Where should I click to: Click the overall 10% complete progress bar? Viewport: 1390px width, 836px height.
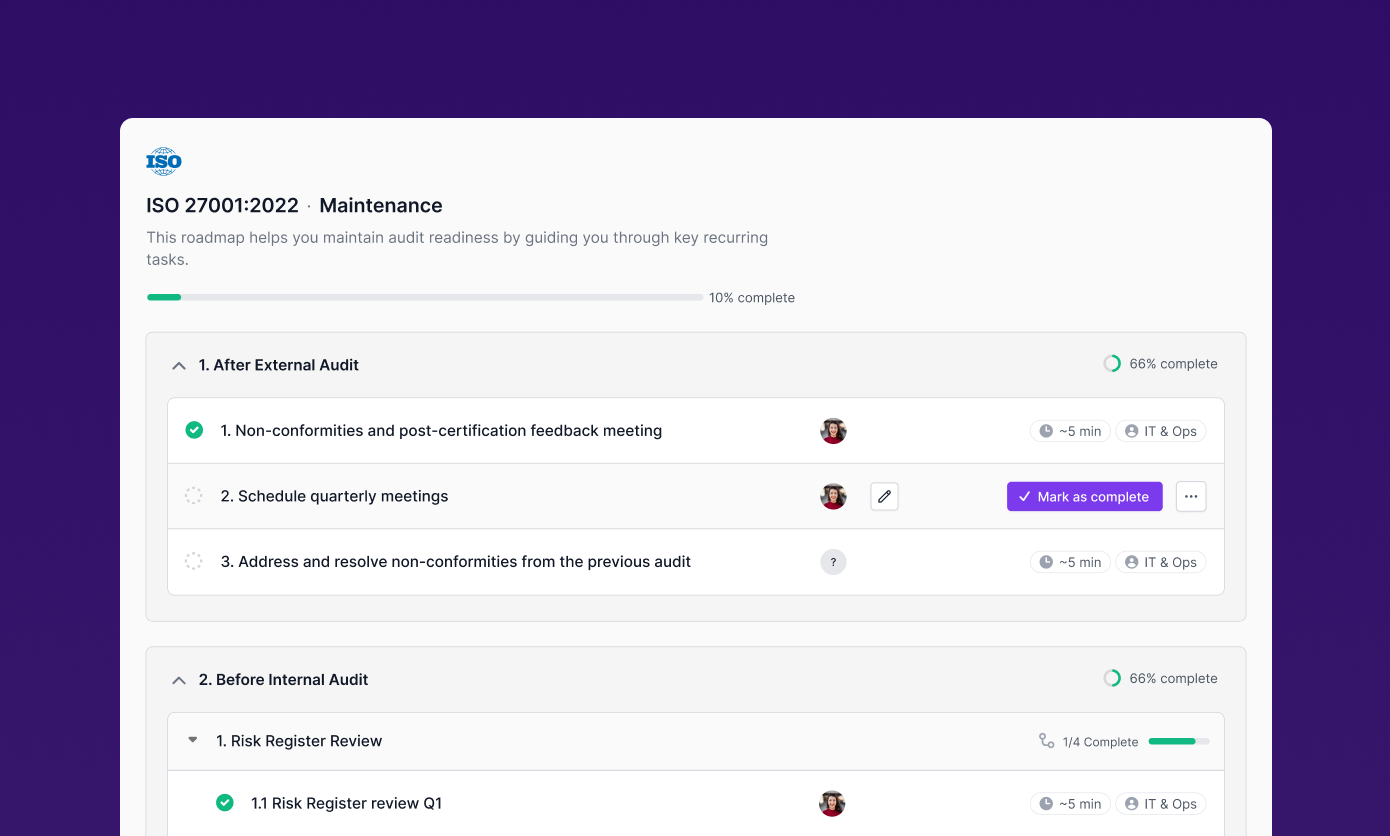(x=425, y=297)
